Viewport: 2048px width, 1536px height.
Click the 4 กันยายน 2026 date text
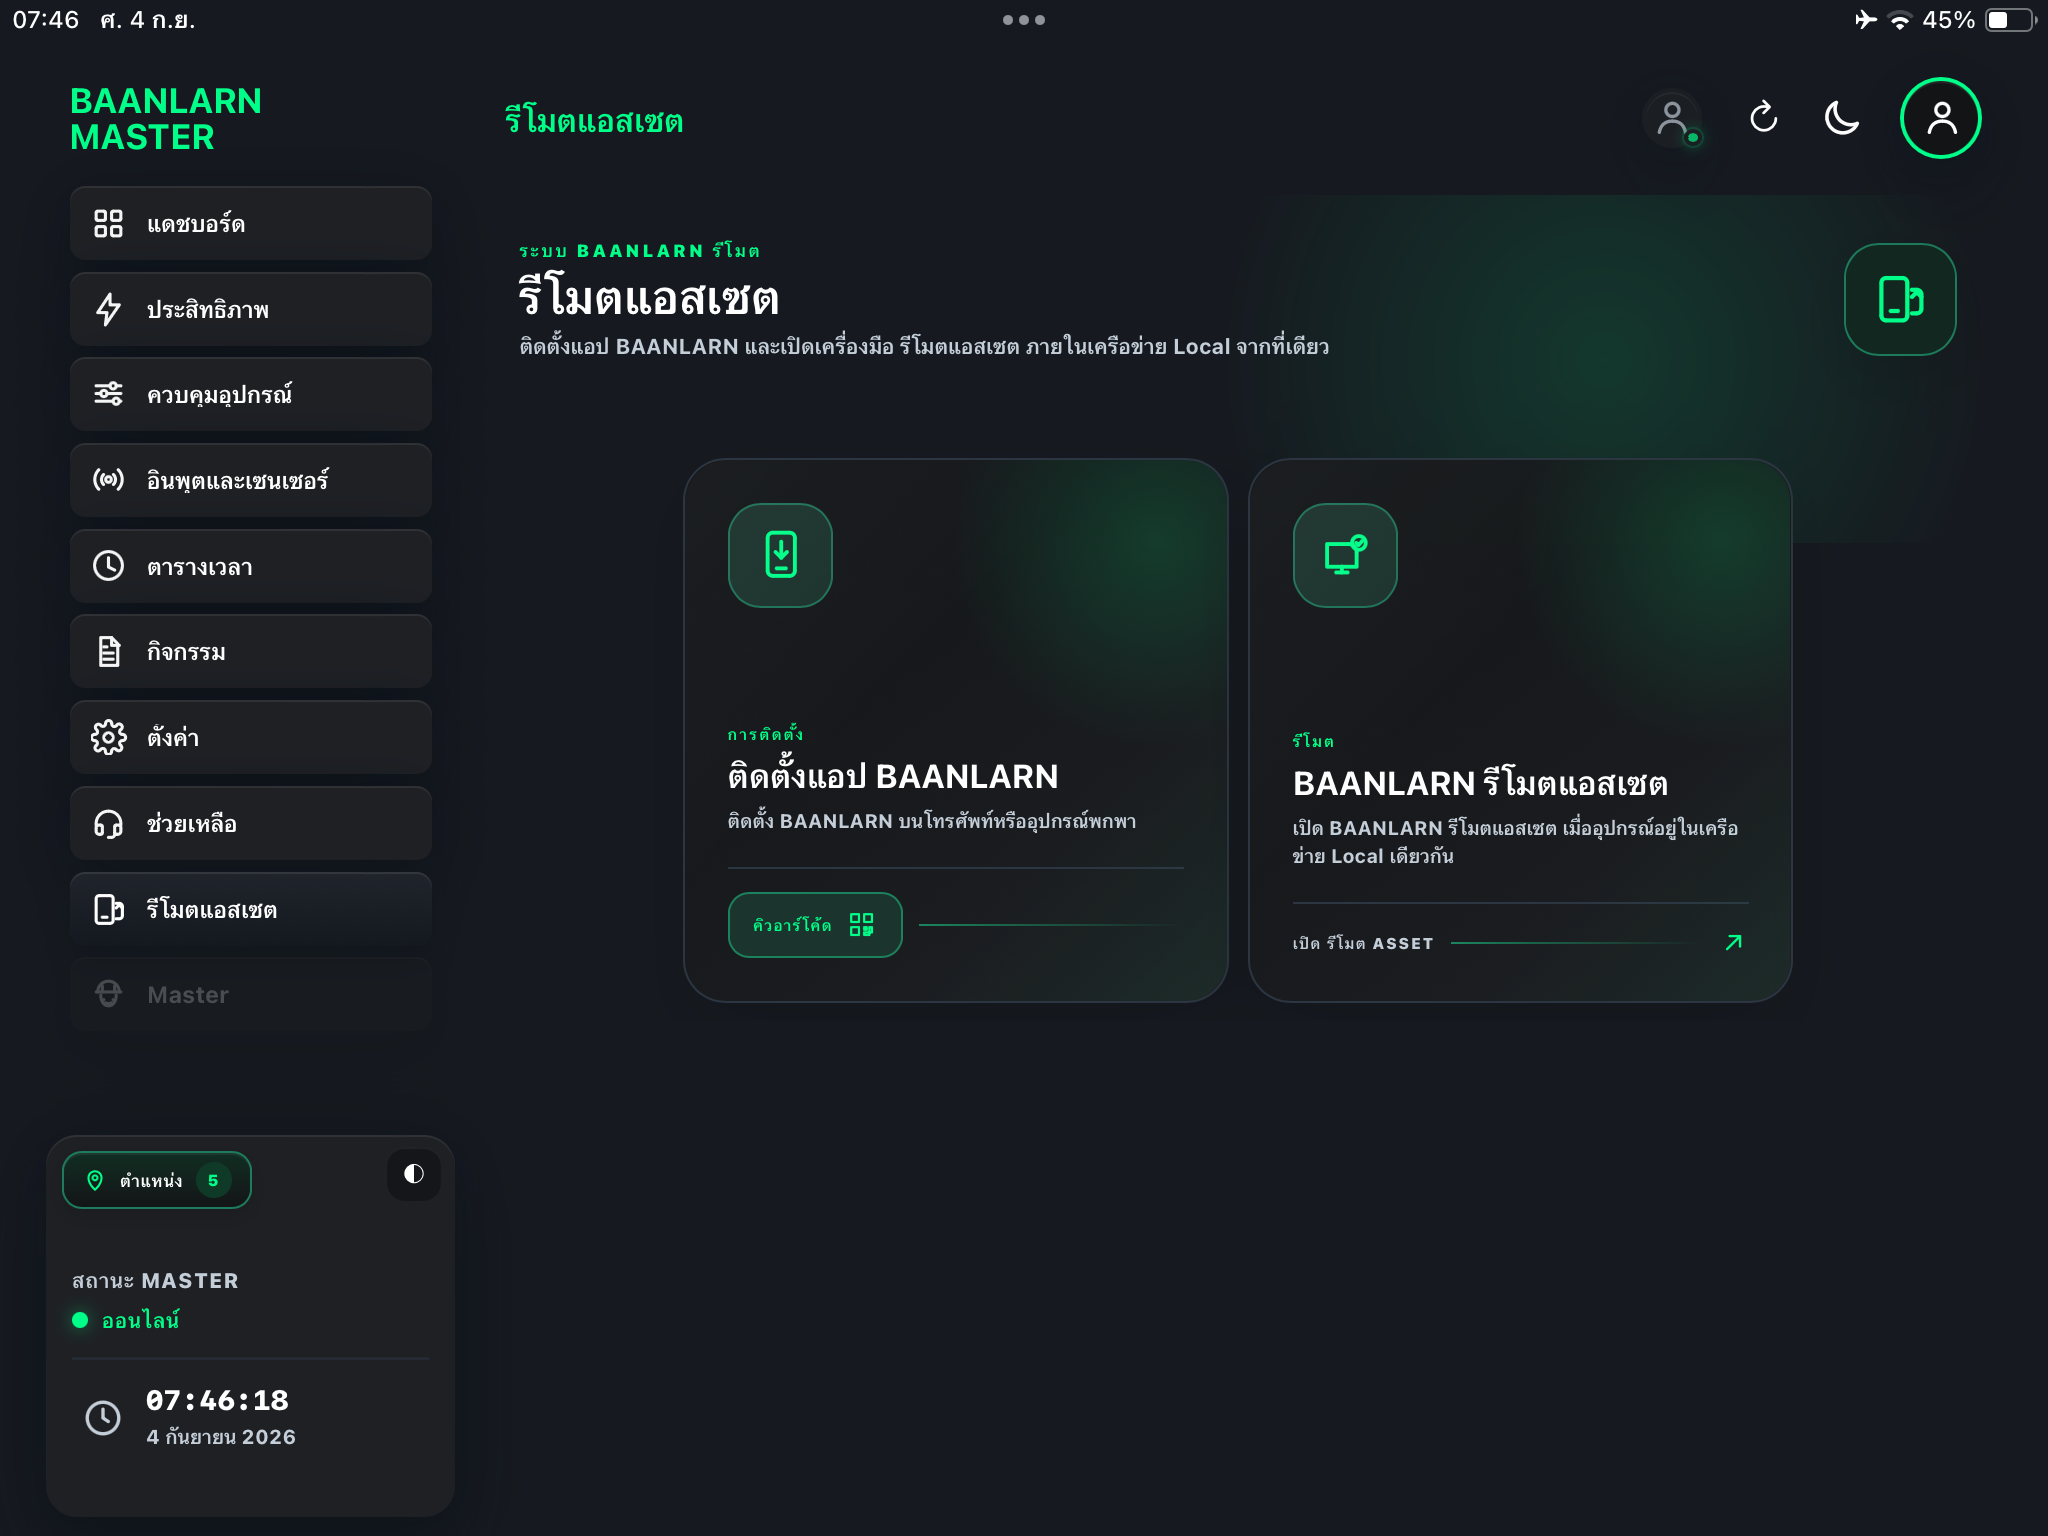221,1437
